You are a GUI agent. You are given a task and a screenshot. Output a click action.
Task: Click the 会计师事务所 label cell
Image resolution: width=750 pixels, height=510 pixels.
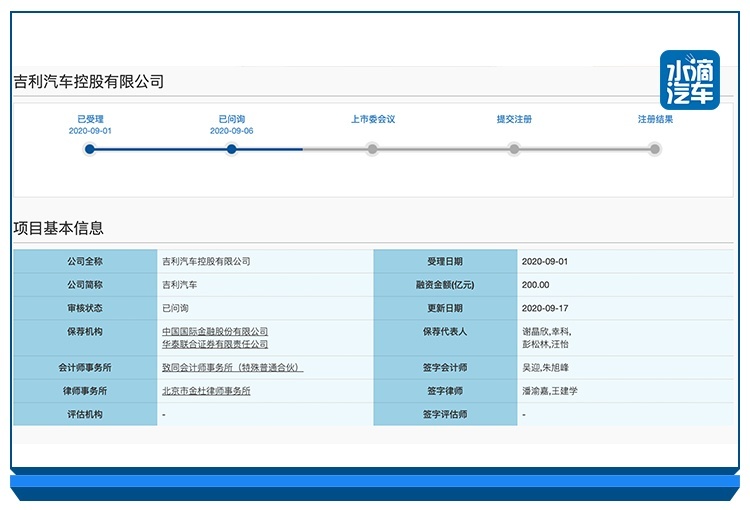click(85, 367)
